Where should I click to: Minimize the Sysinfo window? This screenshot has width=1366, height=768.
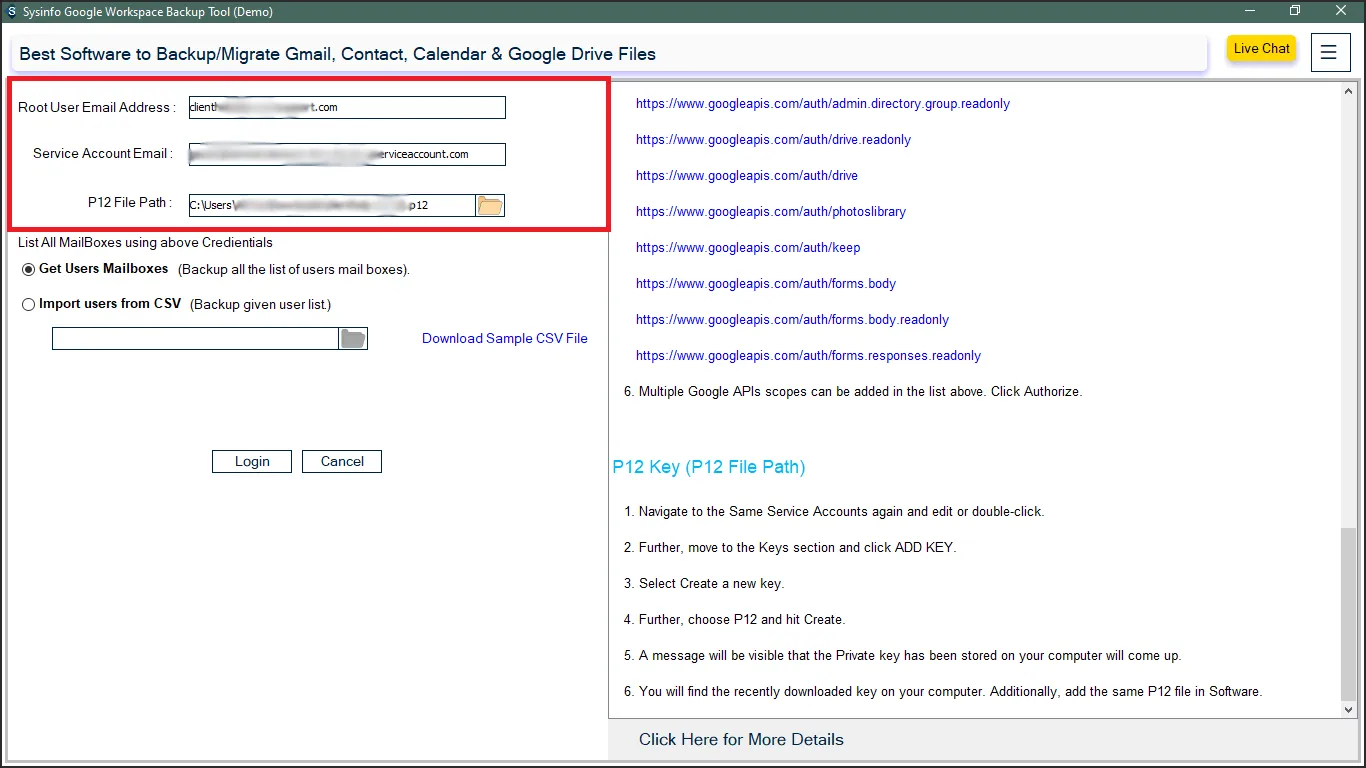coord(1249,11)
